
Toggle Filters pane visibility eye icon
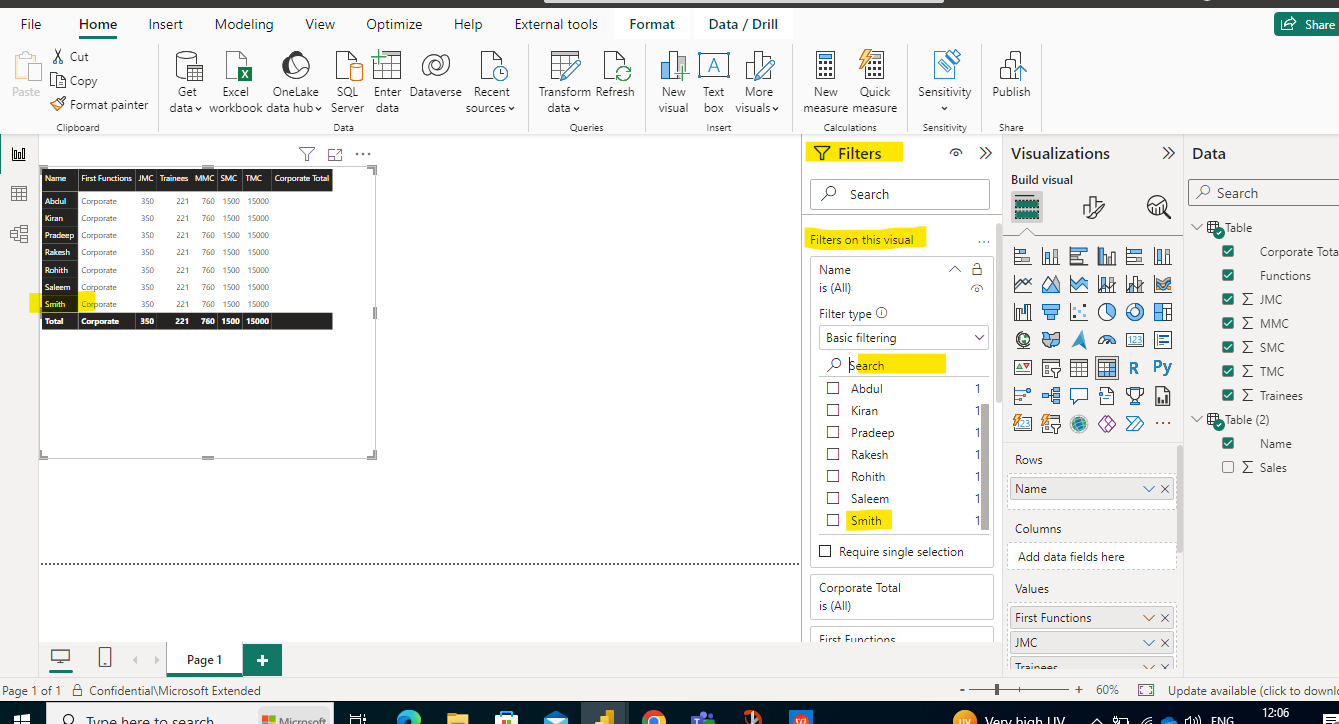[x=956, y=153]
